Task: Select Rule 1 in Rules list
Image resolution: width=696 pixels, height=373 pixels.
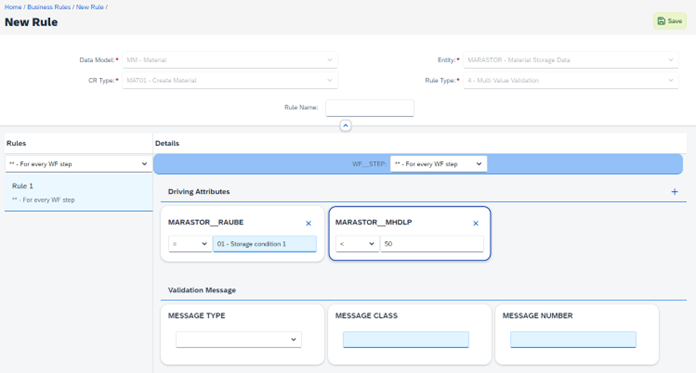Action: click(x=78, y=192)
